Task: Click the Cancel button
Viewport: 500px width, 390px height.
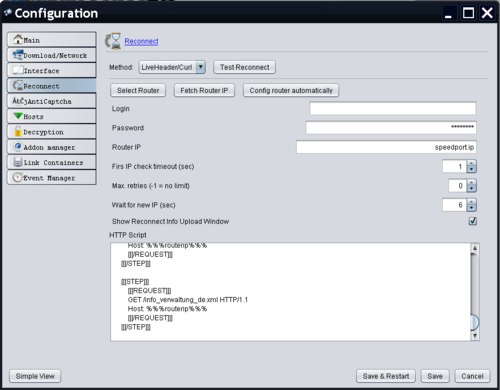Action: click(x=472, y=376)
